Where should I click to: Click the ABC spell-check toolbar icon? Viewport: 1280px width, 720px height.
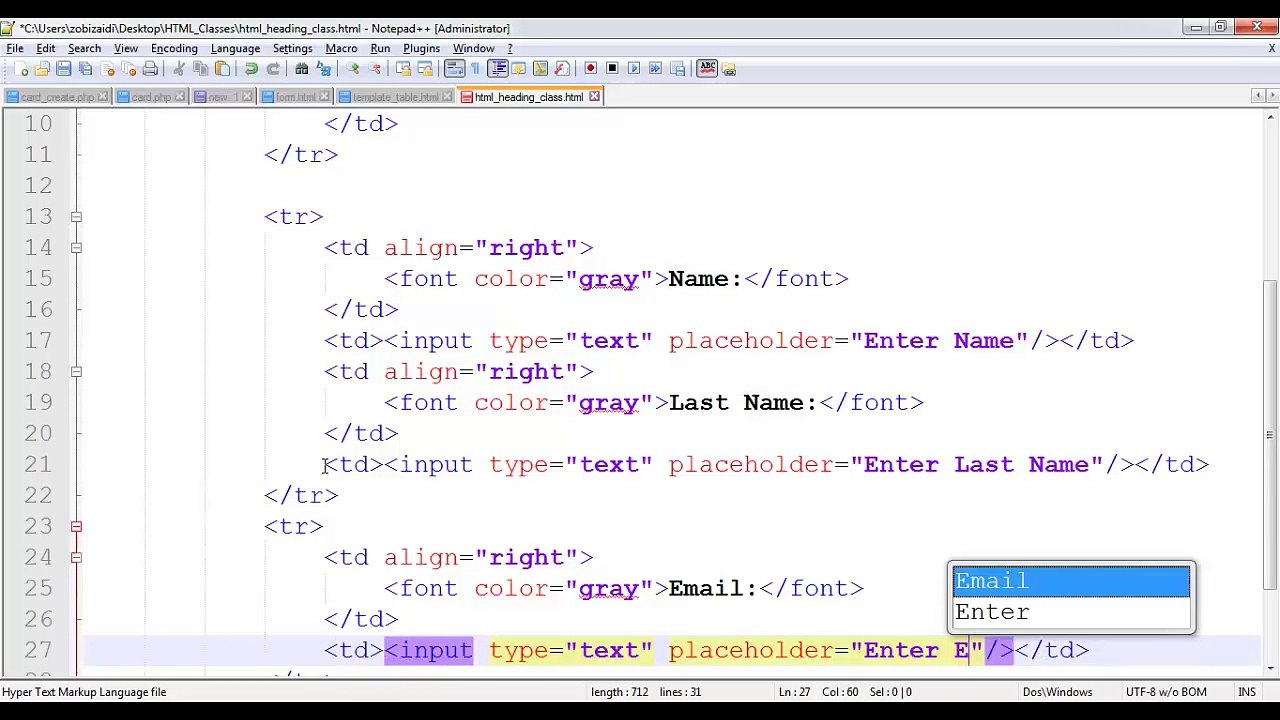(707, 69)
